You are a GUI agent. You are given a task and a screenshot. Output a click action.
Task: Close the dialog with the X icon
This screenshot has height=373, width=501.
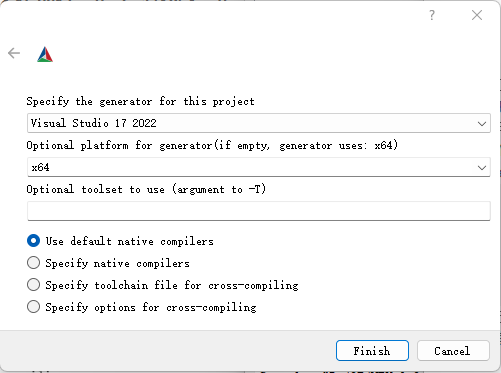(x=477, y=15)
